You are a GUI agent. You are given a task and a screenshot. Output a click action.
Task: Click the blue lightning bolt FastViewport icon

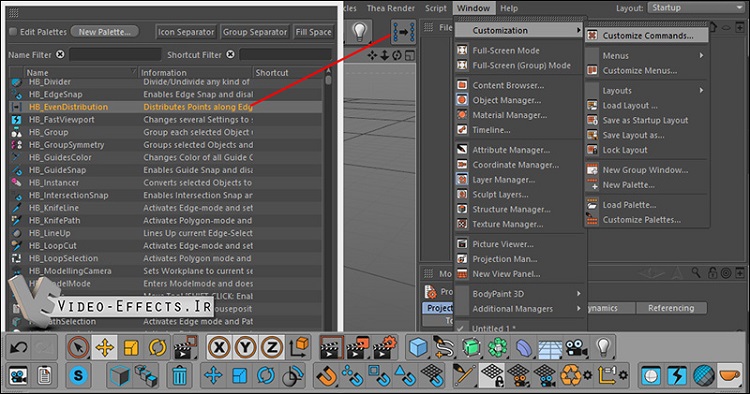pos(677,376)
